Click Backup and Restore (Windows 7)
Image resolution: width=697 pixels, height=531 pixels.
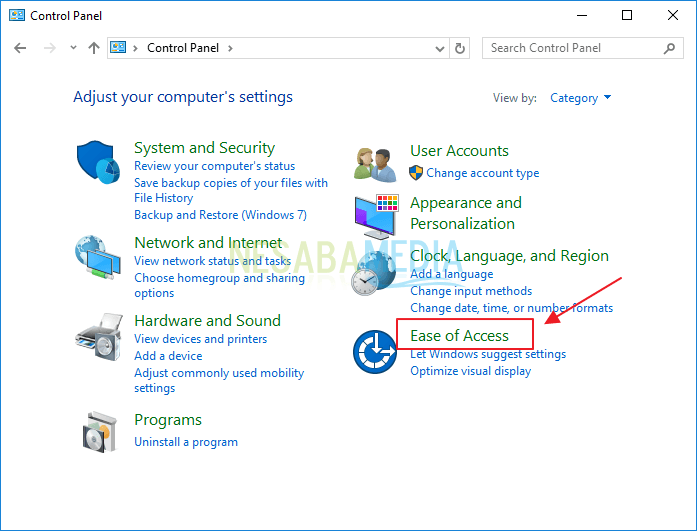tap(220, 215)
